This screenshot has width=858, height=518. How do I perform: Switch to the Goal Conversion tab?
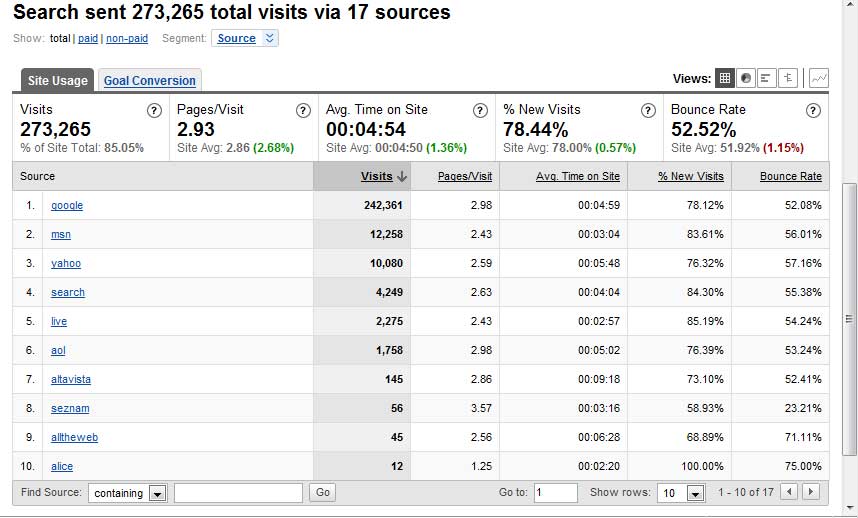[150, 81]
